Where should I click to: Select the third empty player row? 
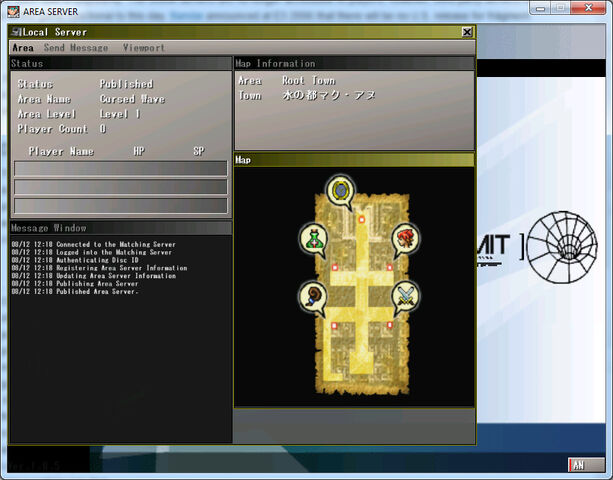click(121, 206)
